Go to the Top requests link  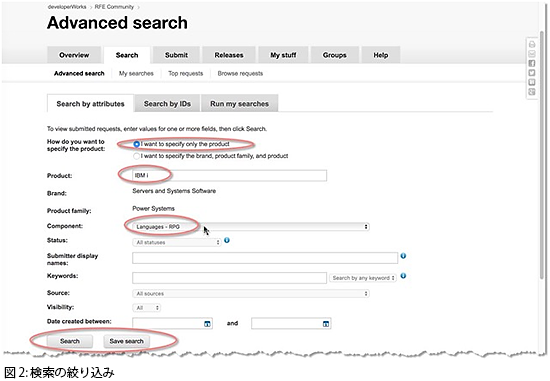186,73
